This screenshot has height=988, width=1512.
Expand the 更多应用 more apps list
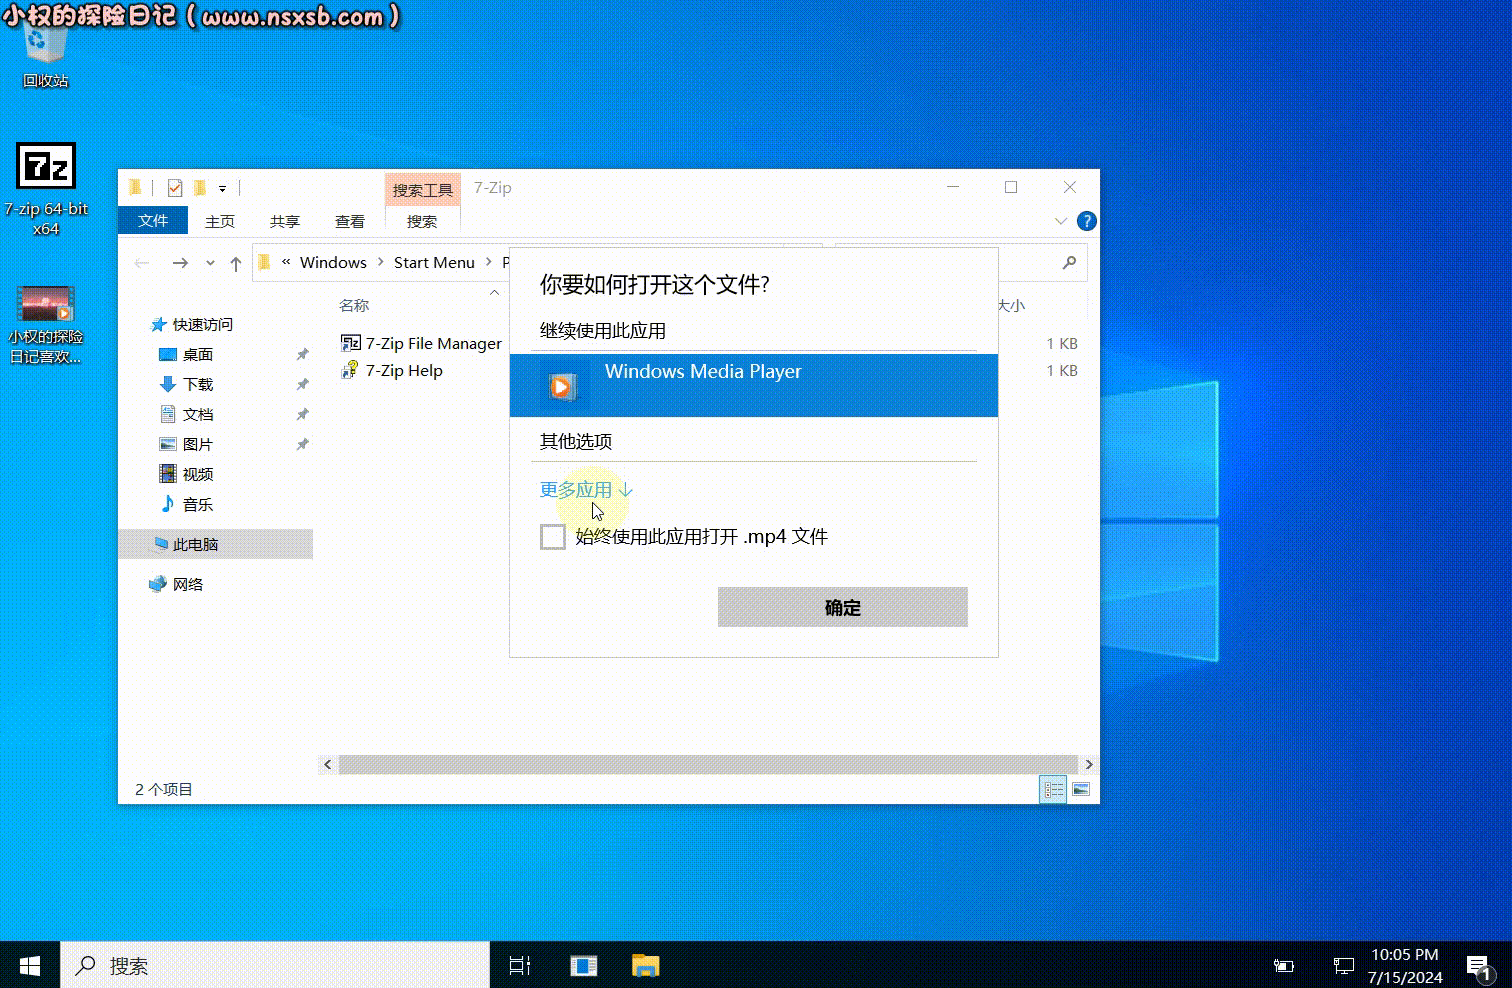586,490
